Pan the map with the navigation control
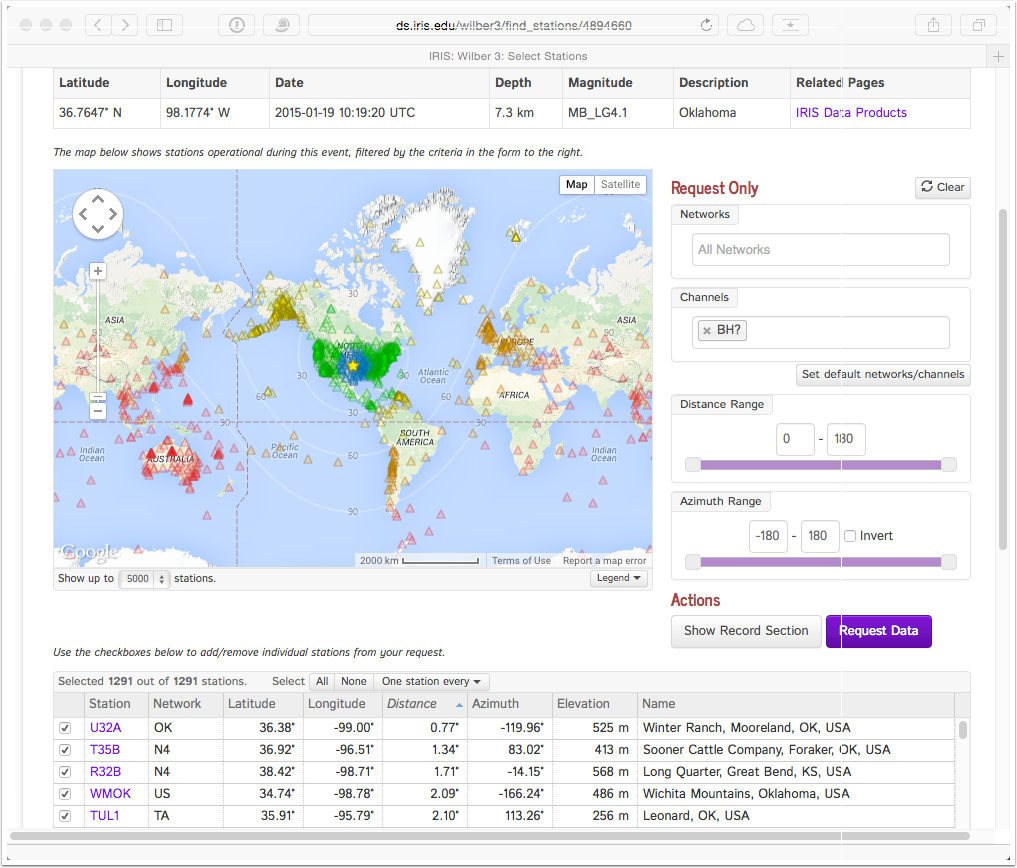 point(98,214)
